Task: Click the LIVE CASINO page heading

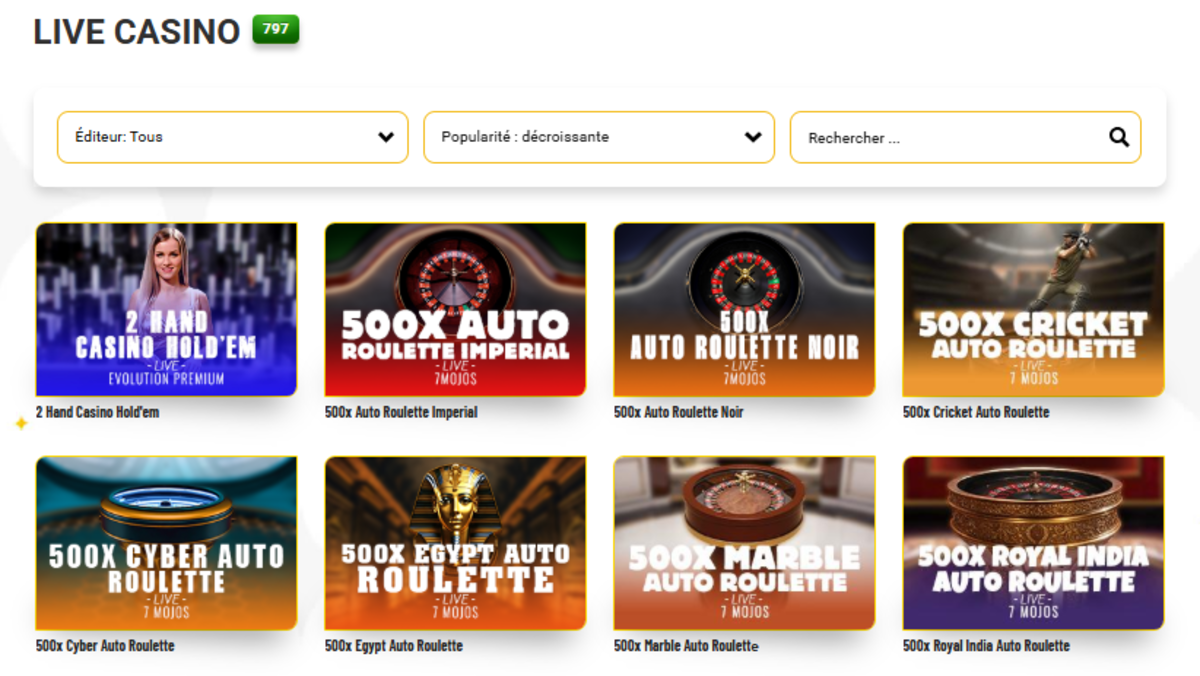Action: (136, 32)
